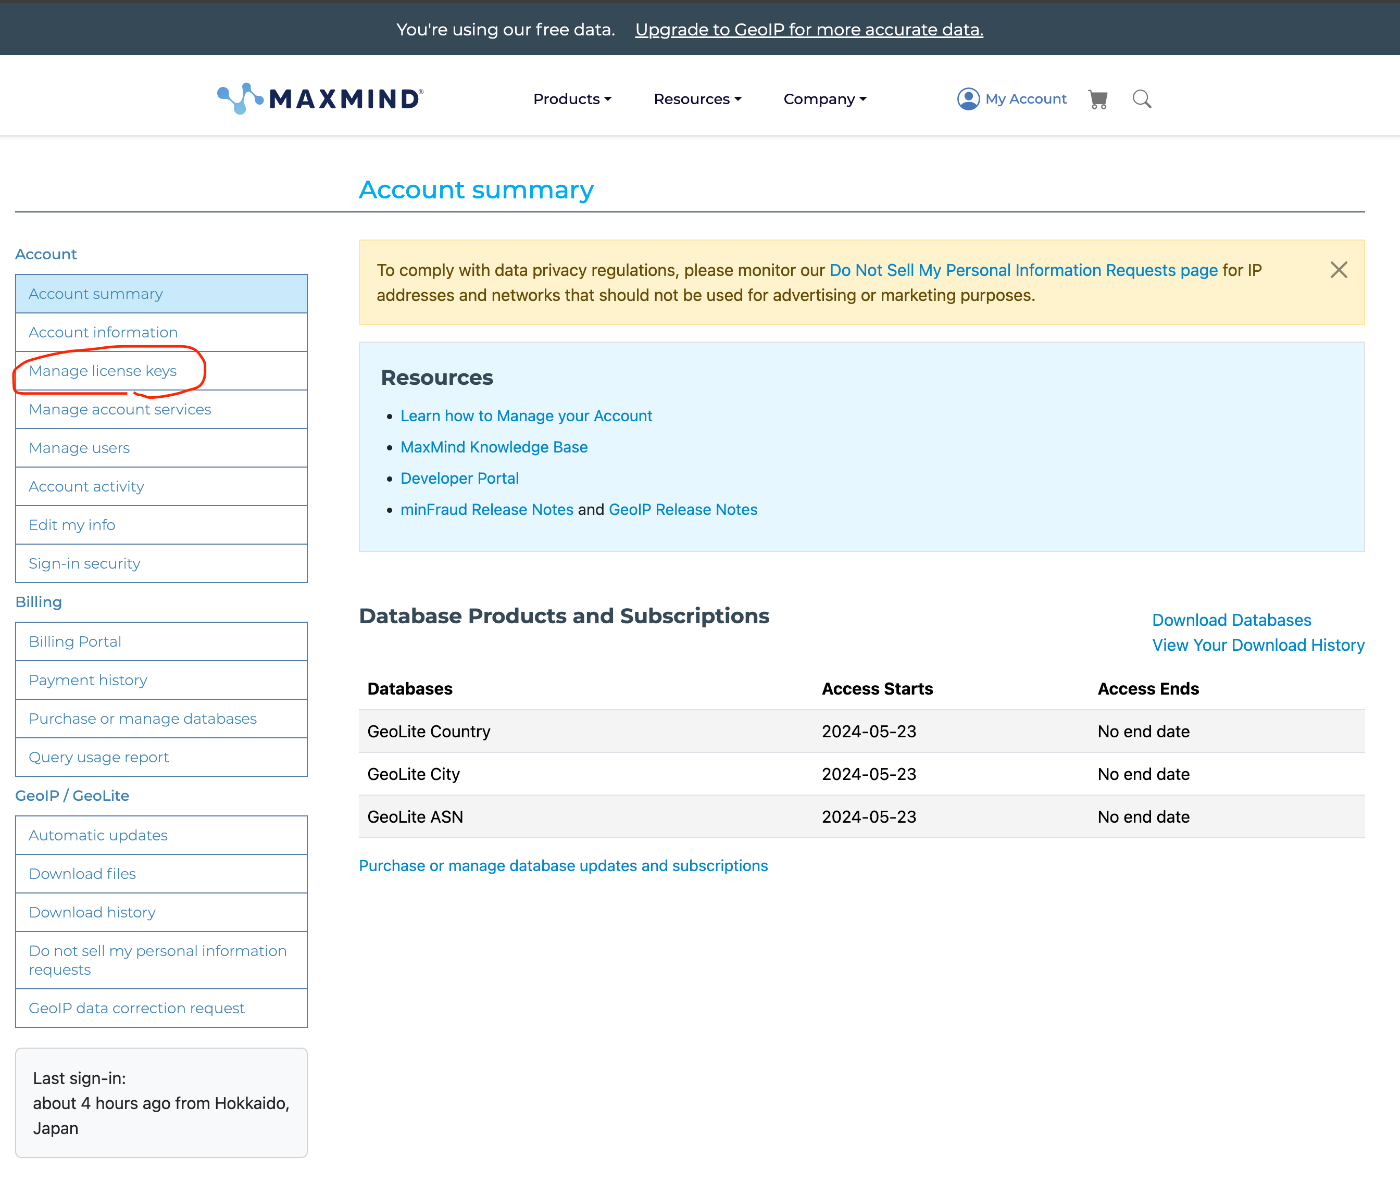Click the My Account user icon
The height and width of the screenshot is (1183, 1400).
[x=968, y=99]
